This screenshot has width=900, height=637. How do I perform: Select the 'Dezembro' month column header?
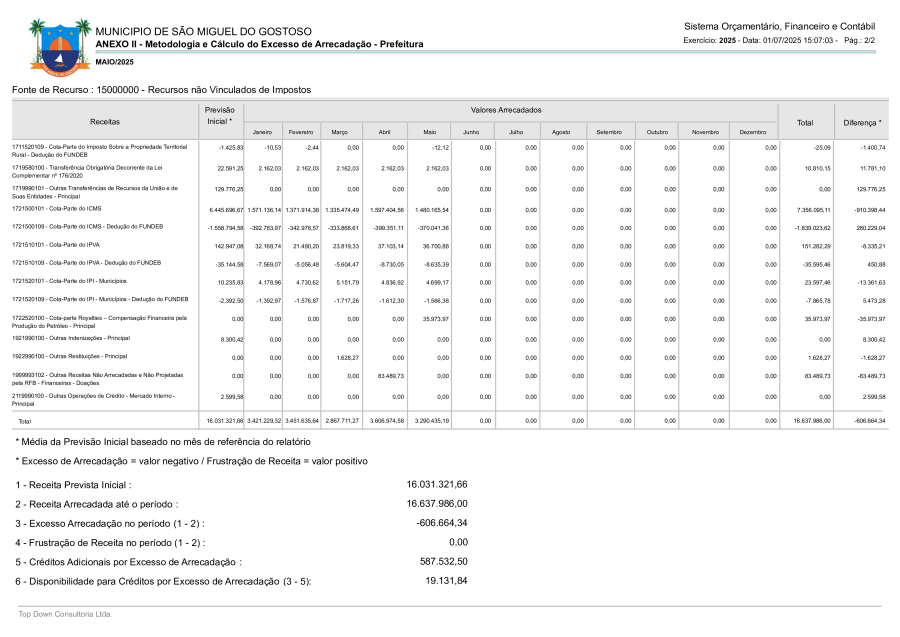(753, 132)
